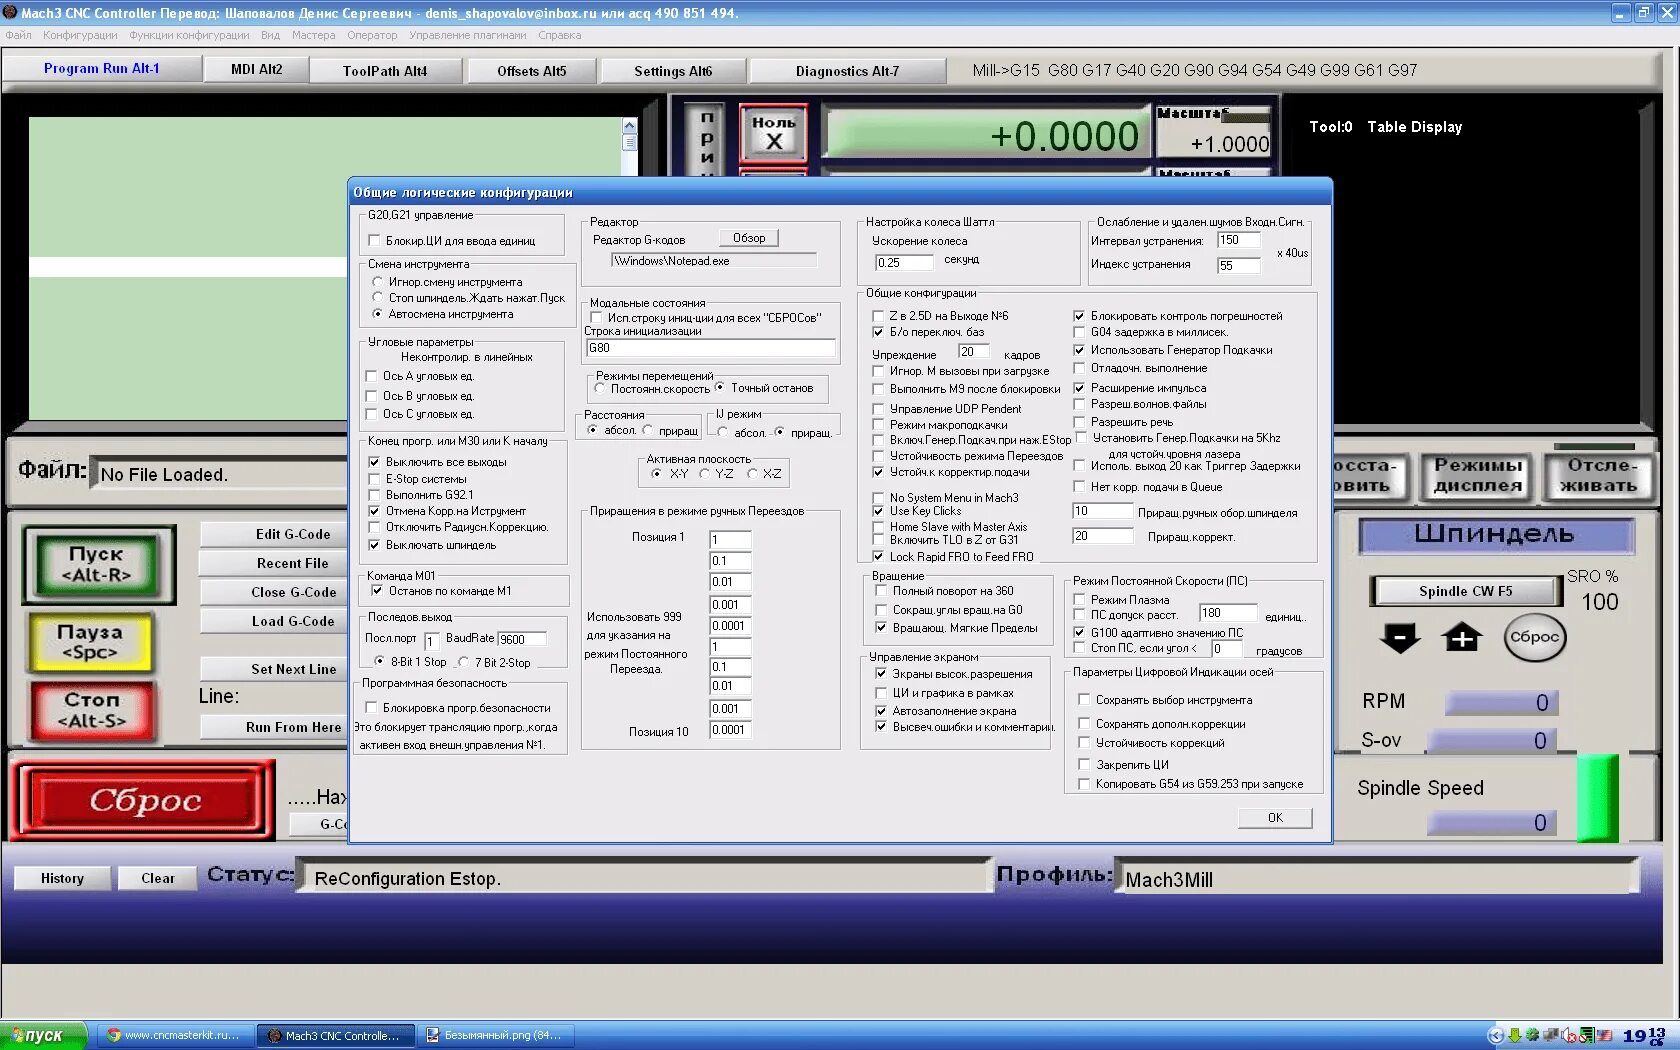Open the Файл menu

point(19,35)
